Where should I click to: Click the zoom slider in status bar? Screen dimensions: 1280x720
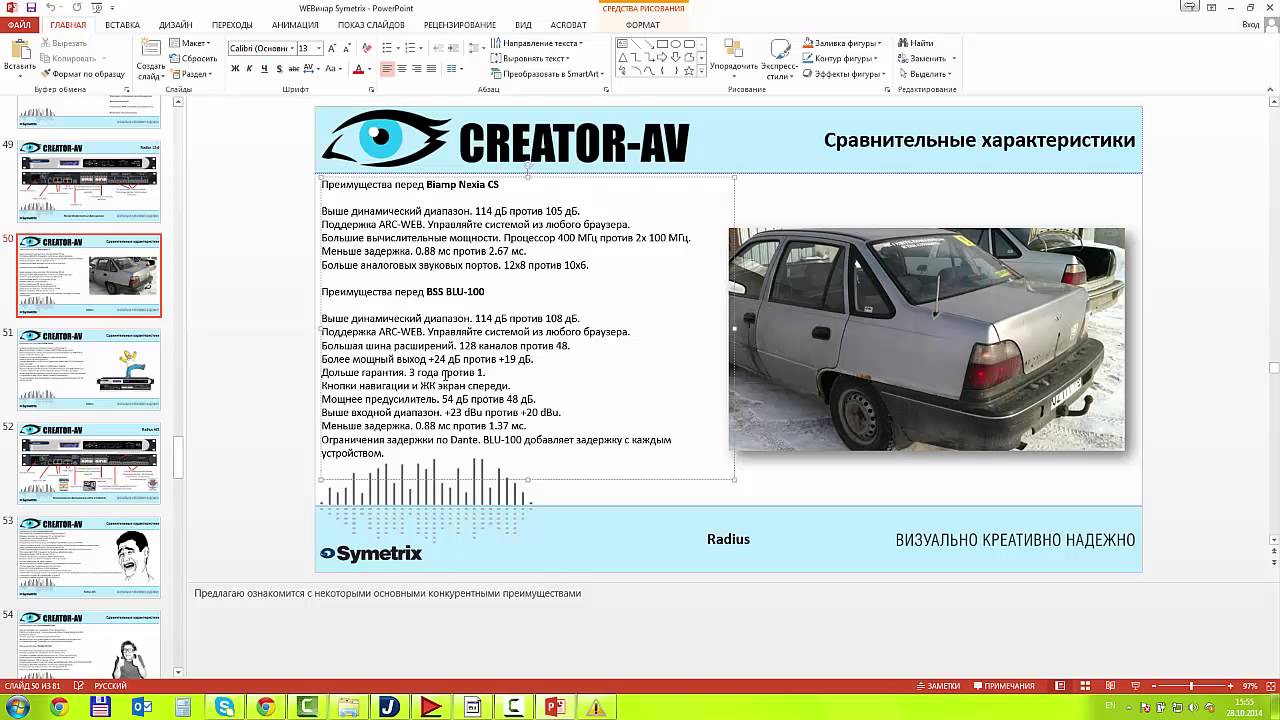click(1190, 686)
